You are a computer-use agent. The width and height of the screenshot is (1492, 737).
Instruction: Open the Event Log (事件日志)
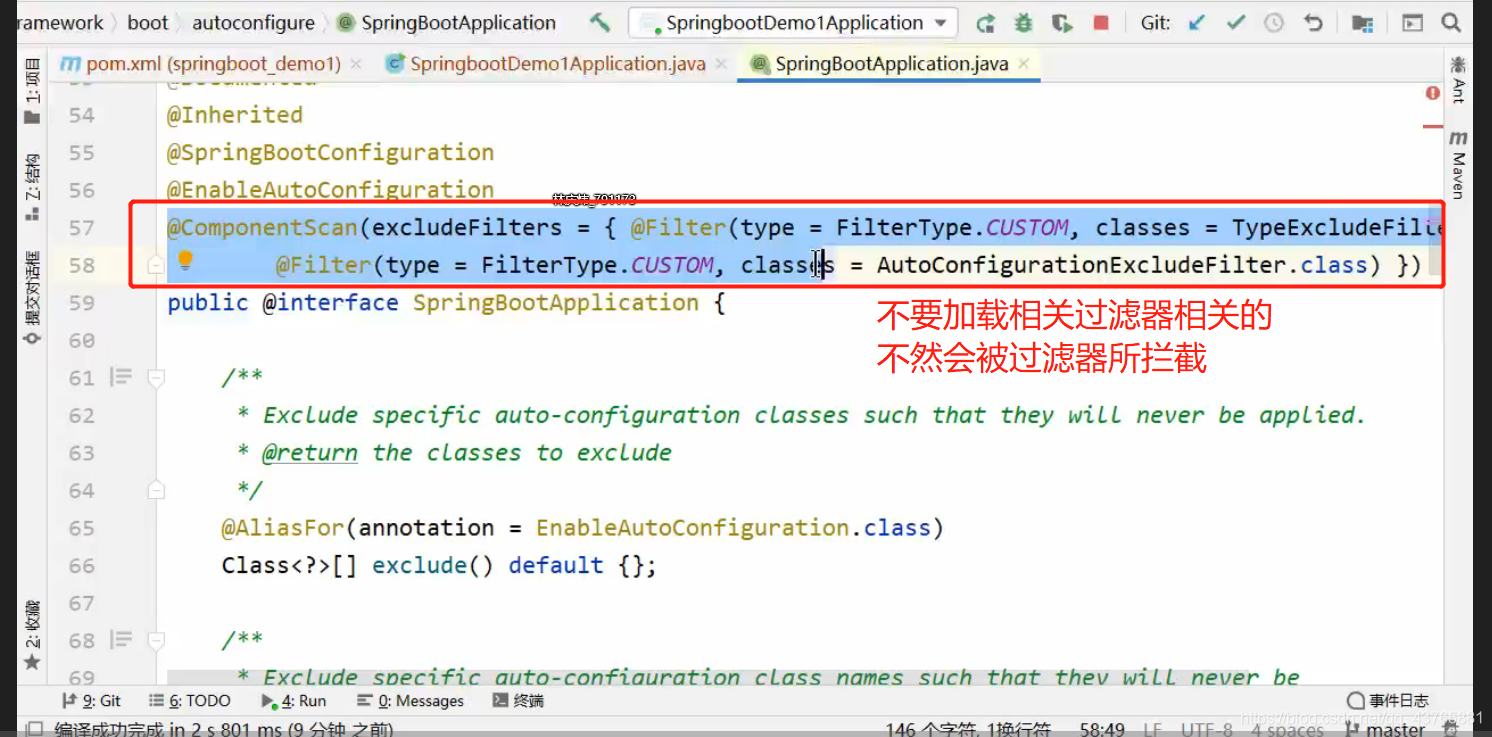[x=1388, y=701]
